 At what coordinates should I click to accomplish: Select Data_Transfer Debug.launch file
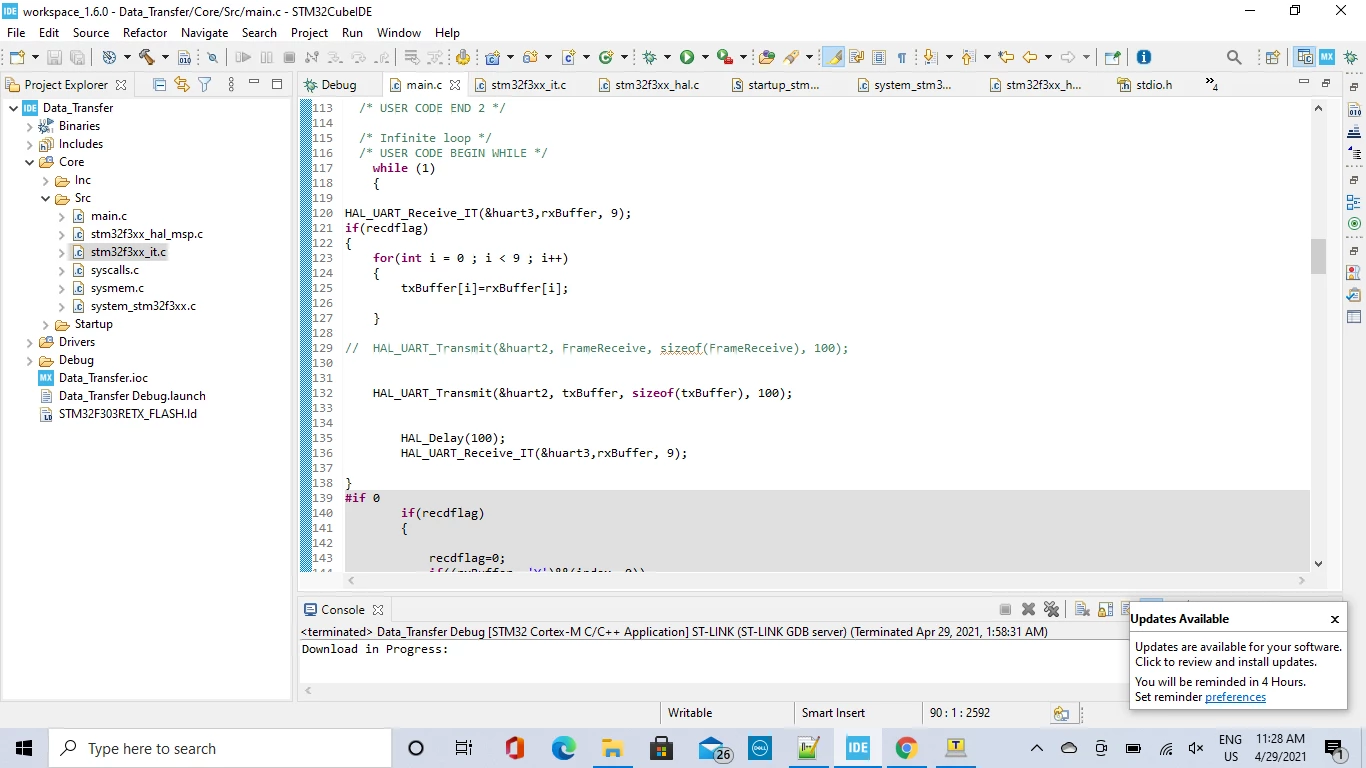[132, 396]
